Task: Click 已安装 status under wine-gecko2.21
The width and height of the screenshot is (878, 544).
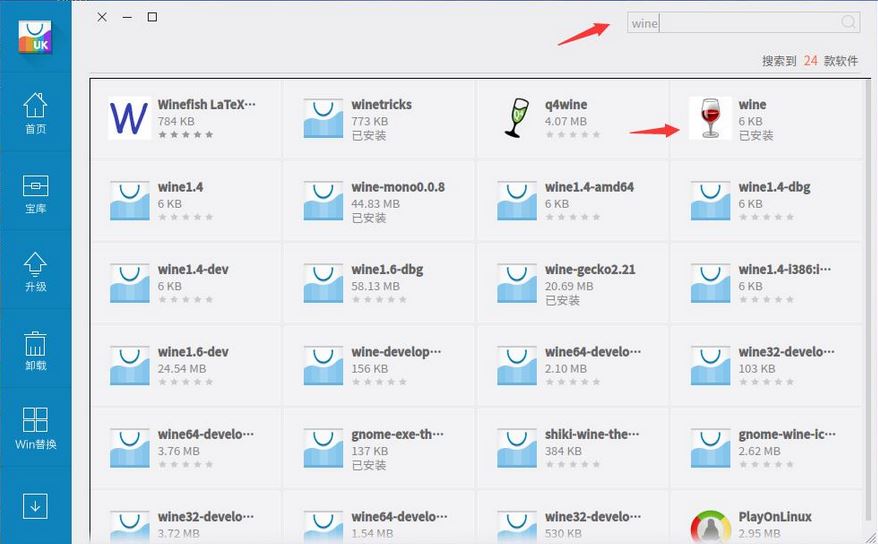Action: (562, 301)
